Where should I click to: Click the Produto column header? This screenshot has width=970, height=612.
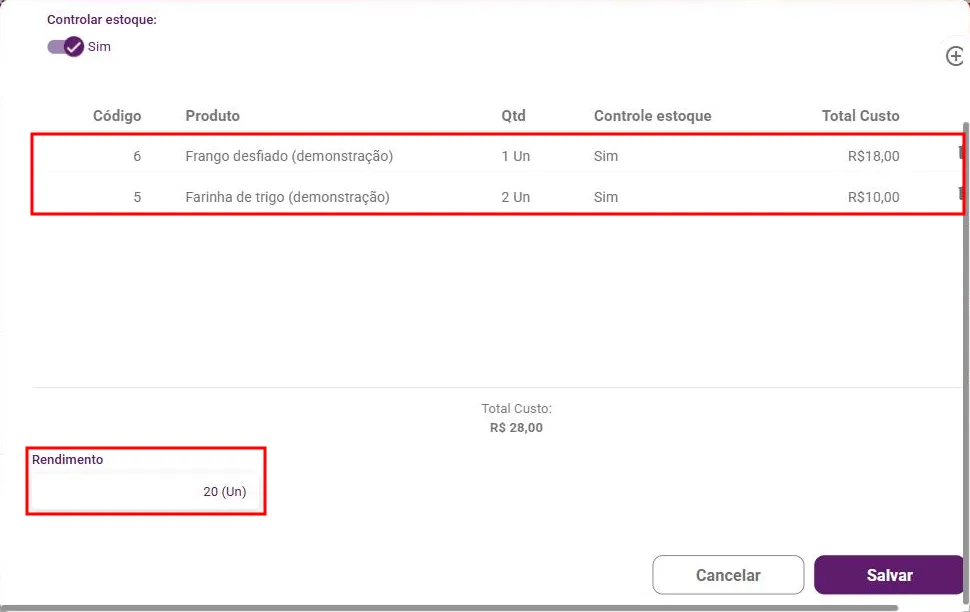pyautogui.click(x=212, y=116)
